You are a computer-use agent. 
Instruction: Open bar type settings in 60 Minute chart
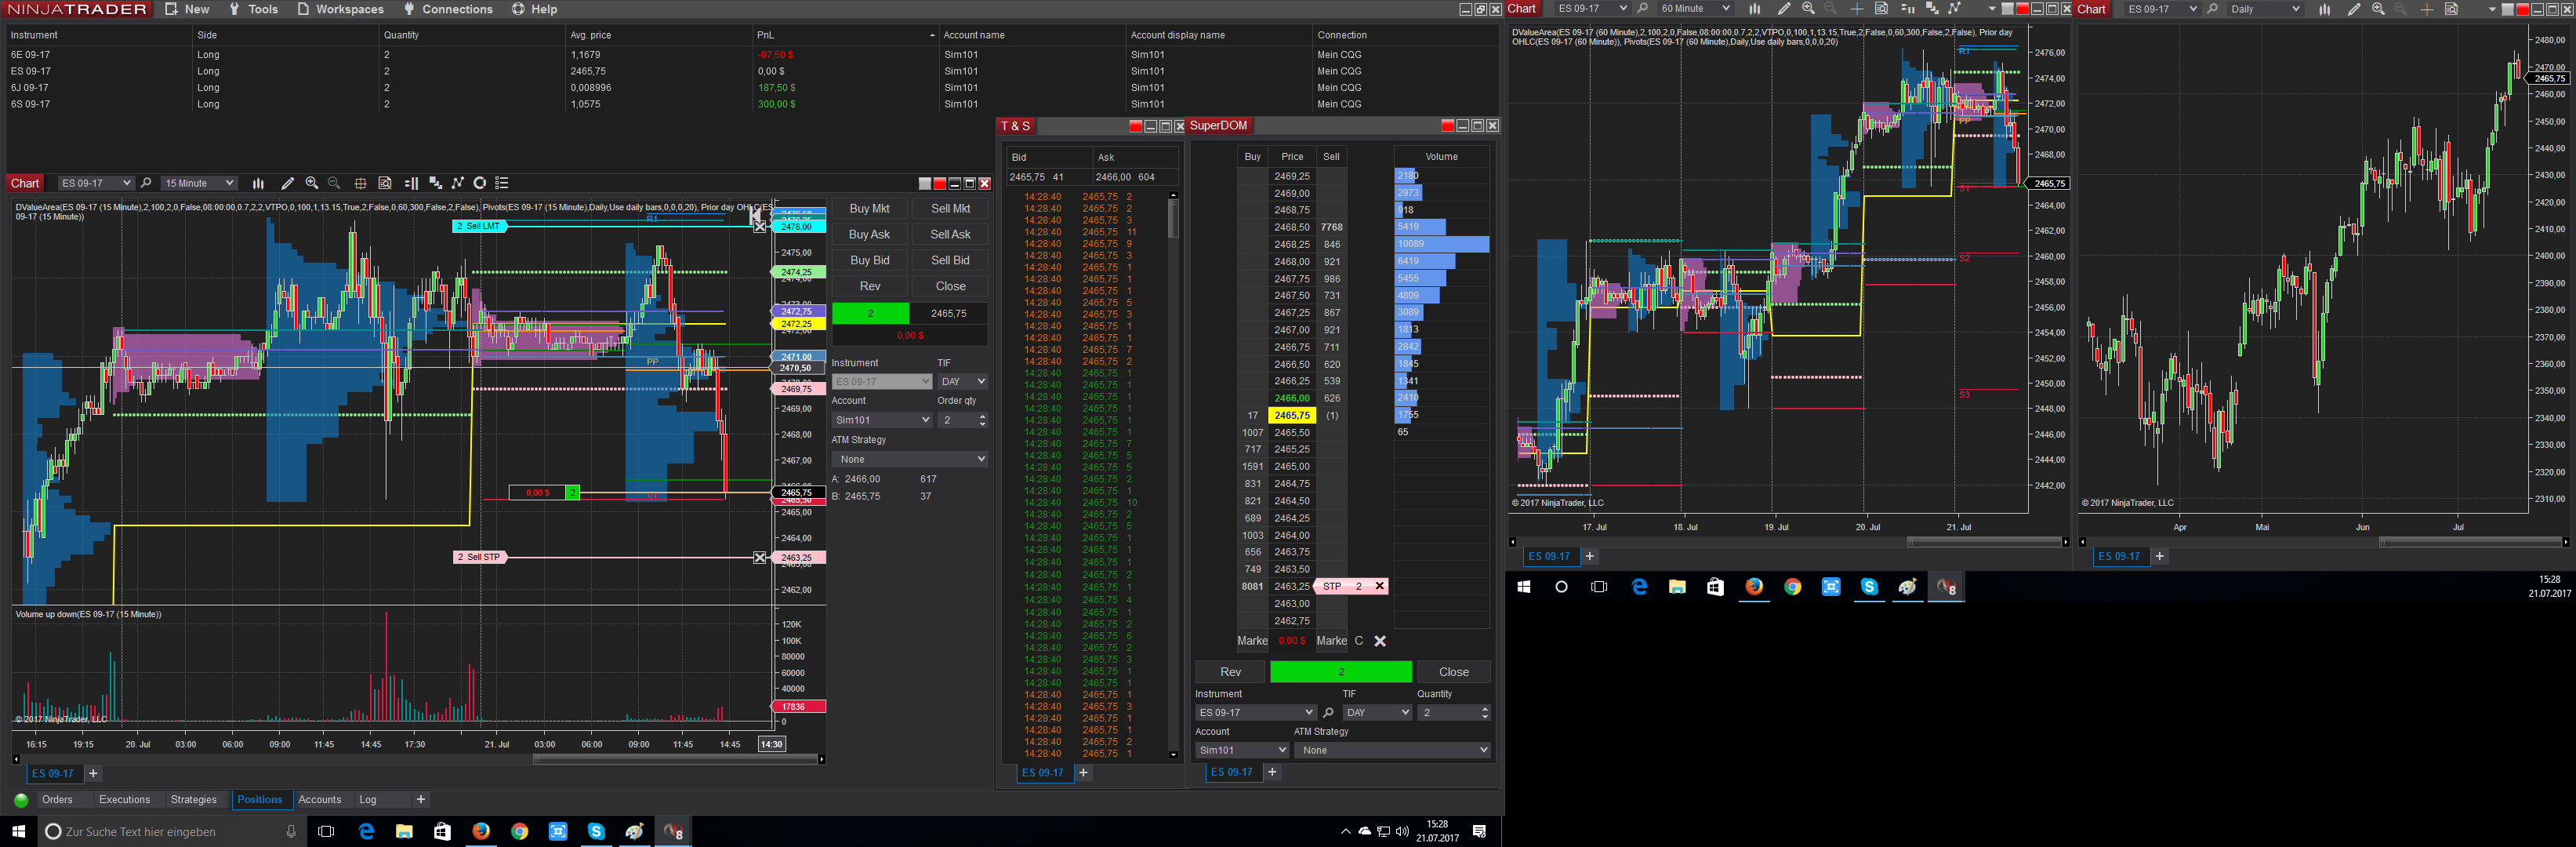pyautogui.click(x=1755, y=9)
